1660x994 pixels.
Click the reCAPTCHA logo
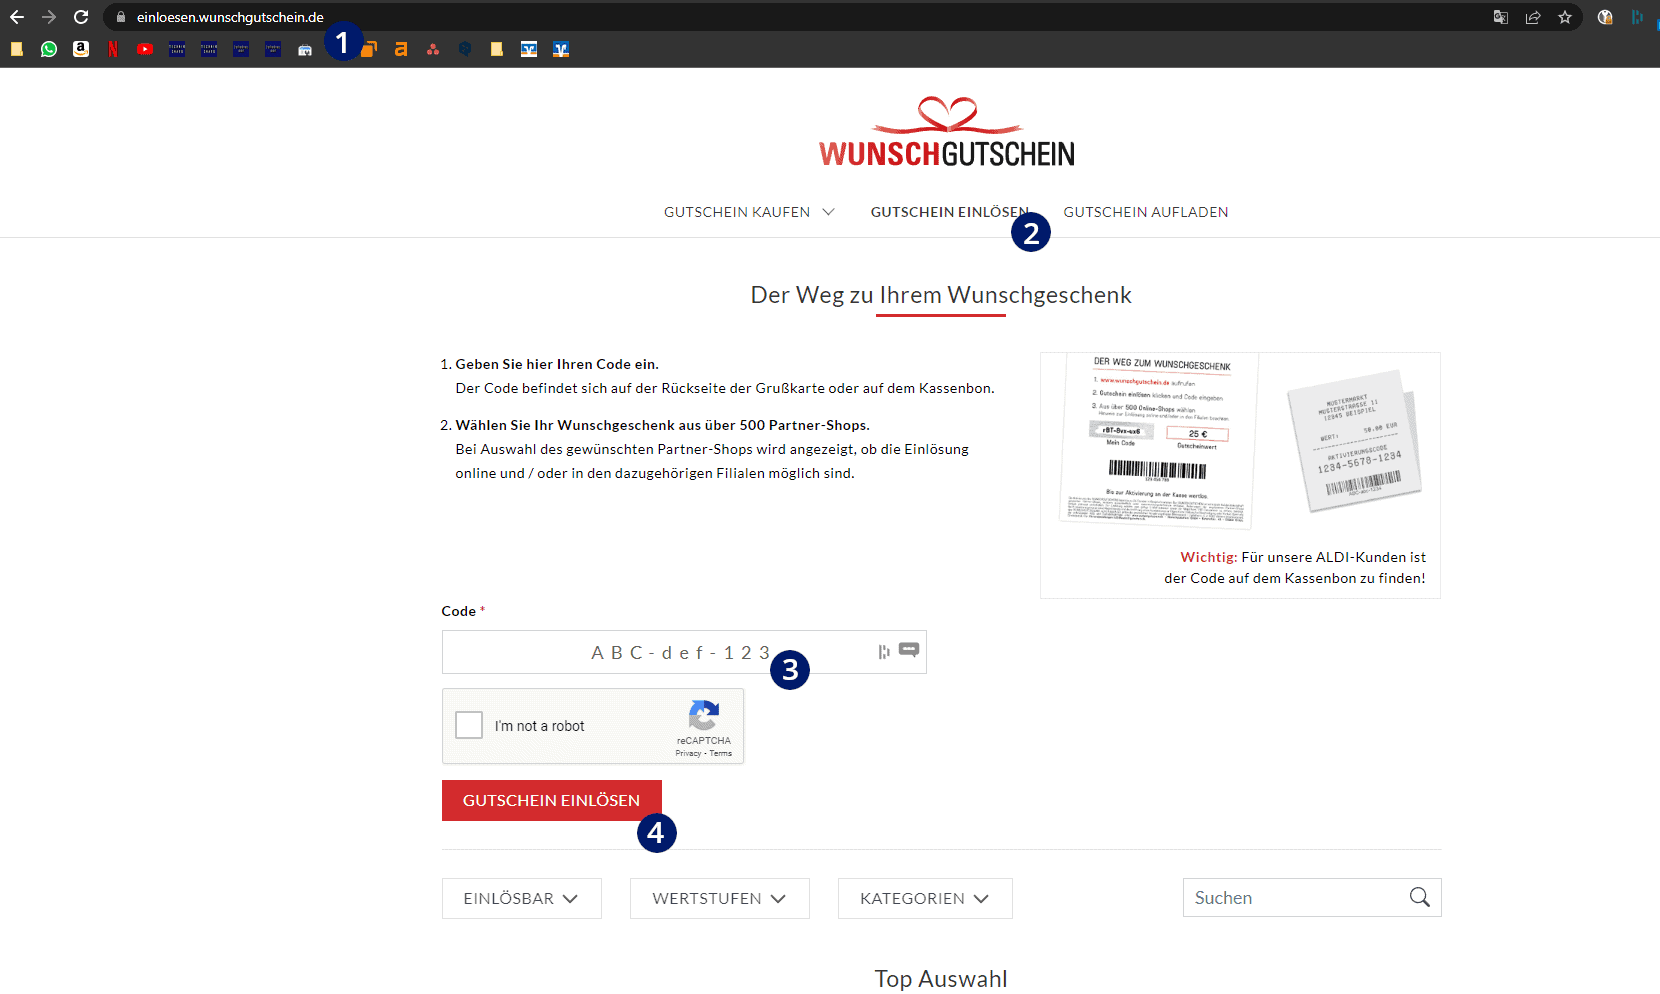704,716
